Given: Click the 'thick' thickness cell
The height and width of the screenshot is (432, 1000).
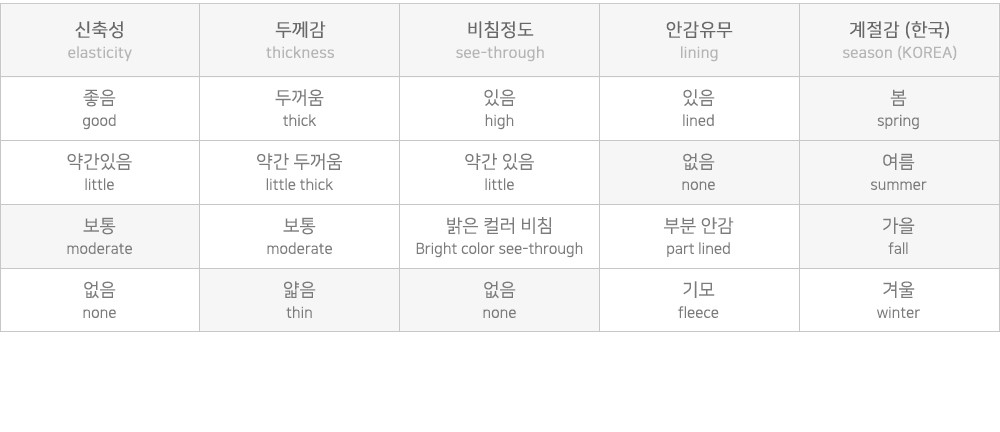Looking at the screenshot, I should pyautogui.click(x=300, y=108).
